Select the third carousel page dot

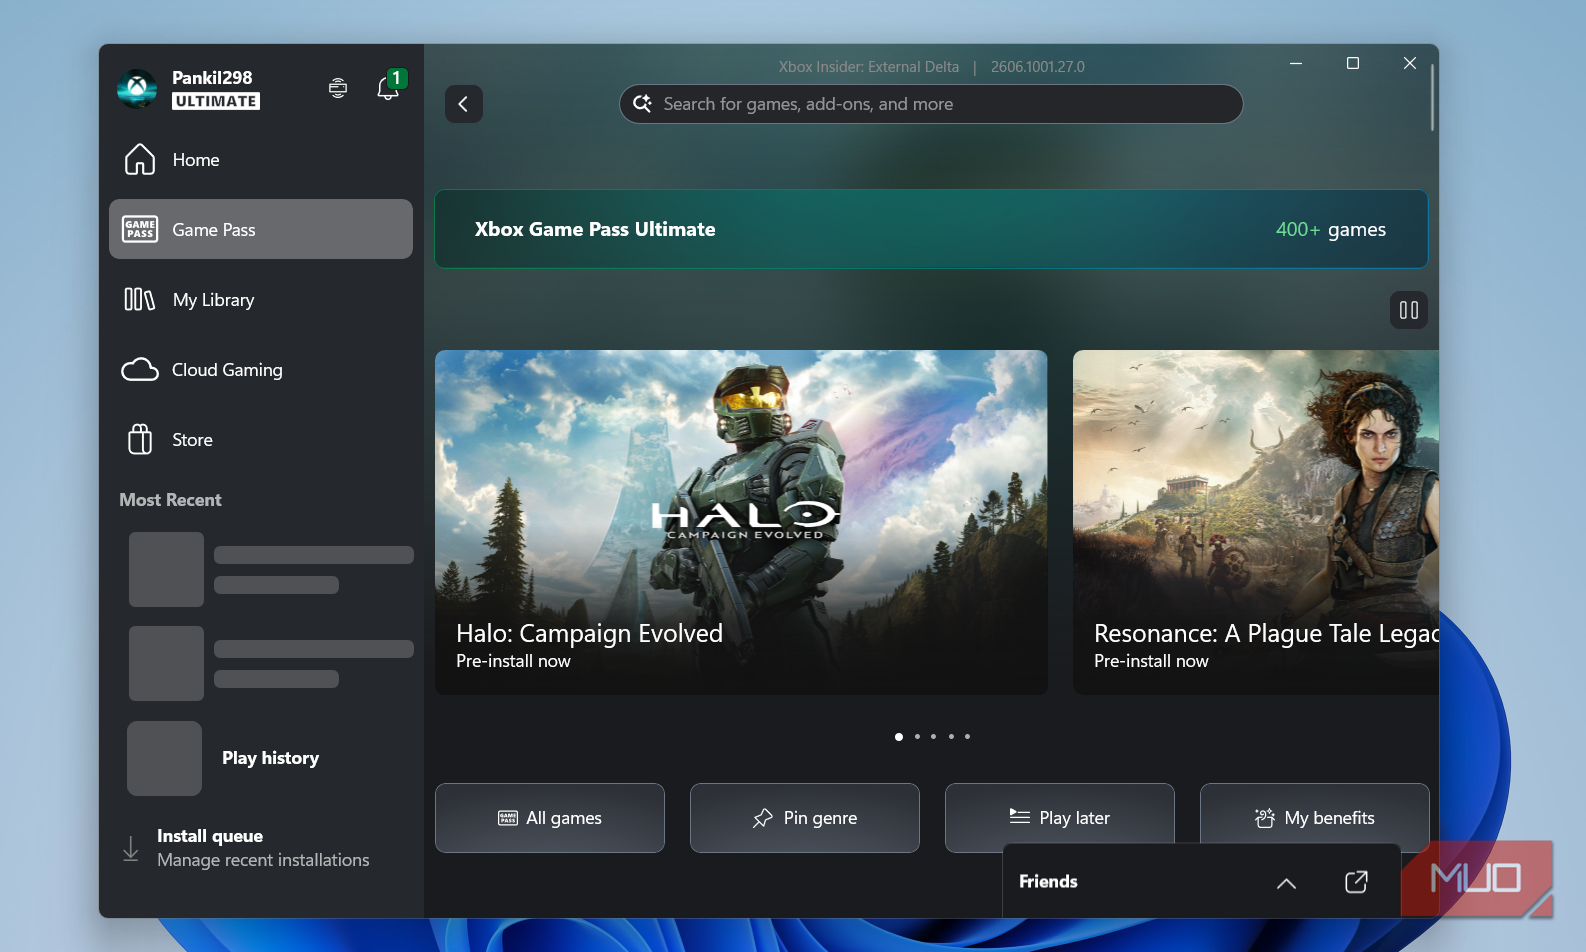pyautogui.click(x=934, y=737)
